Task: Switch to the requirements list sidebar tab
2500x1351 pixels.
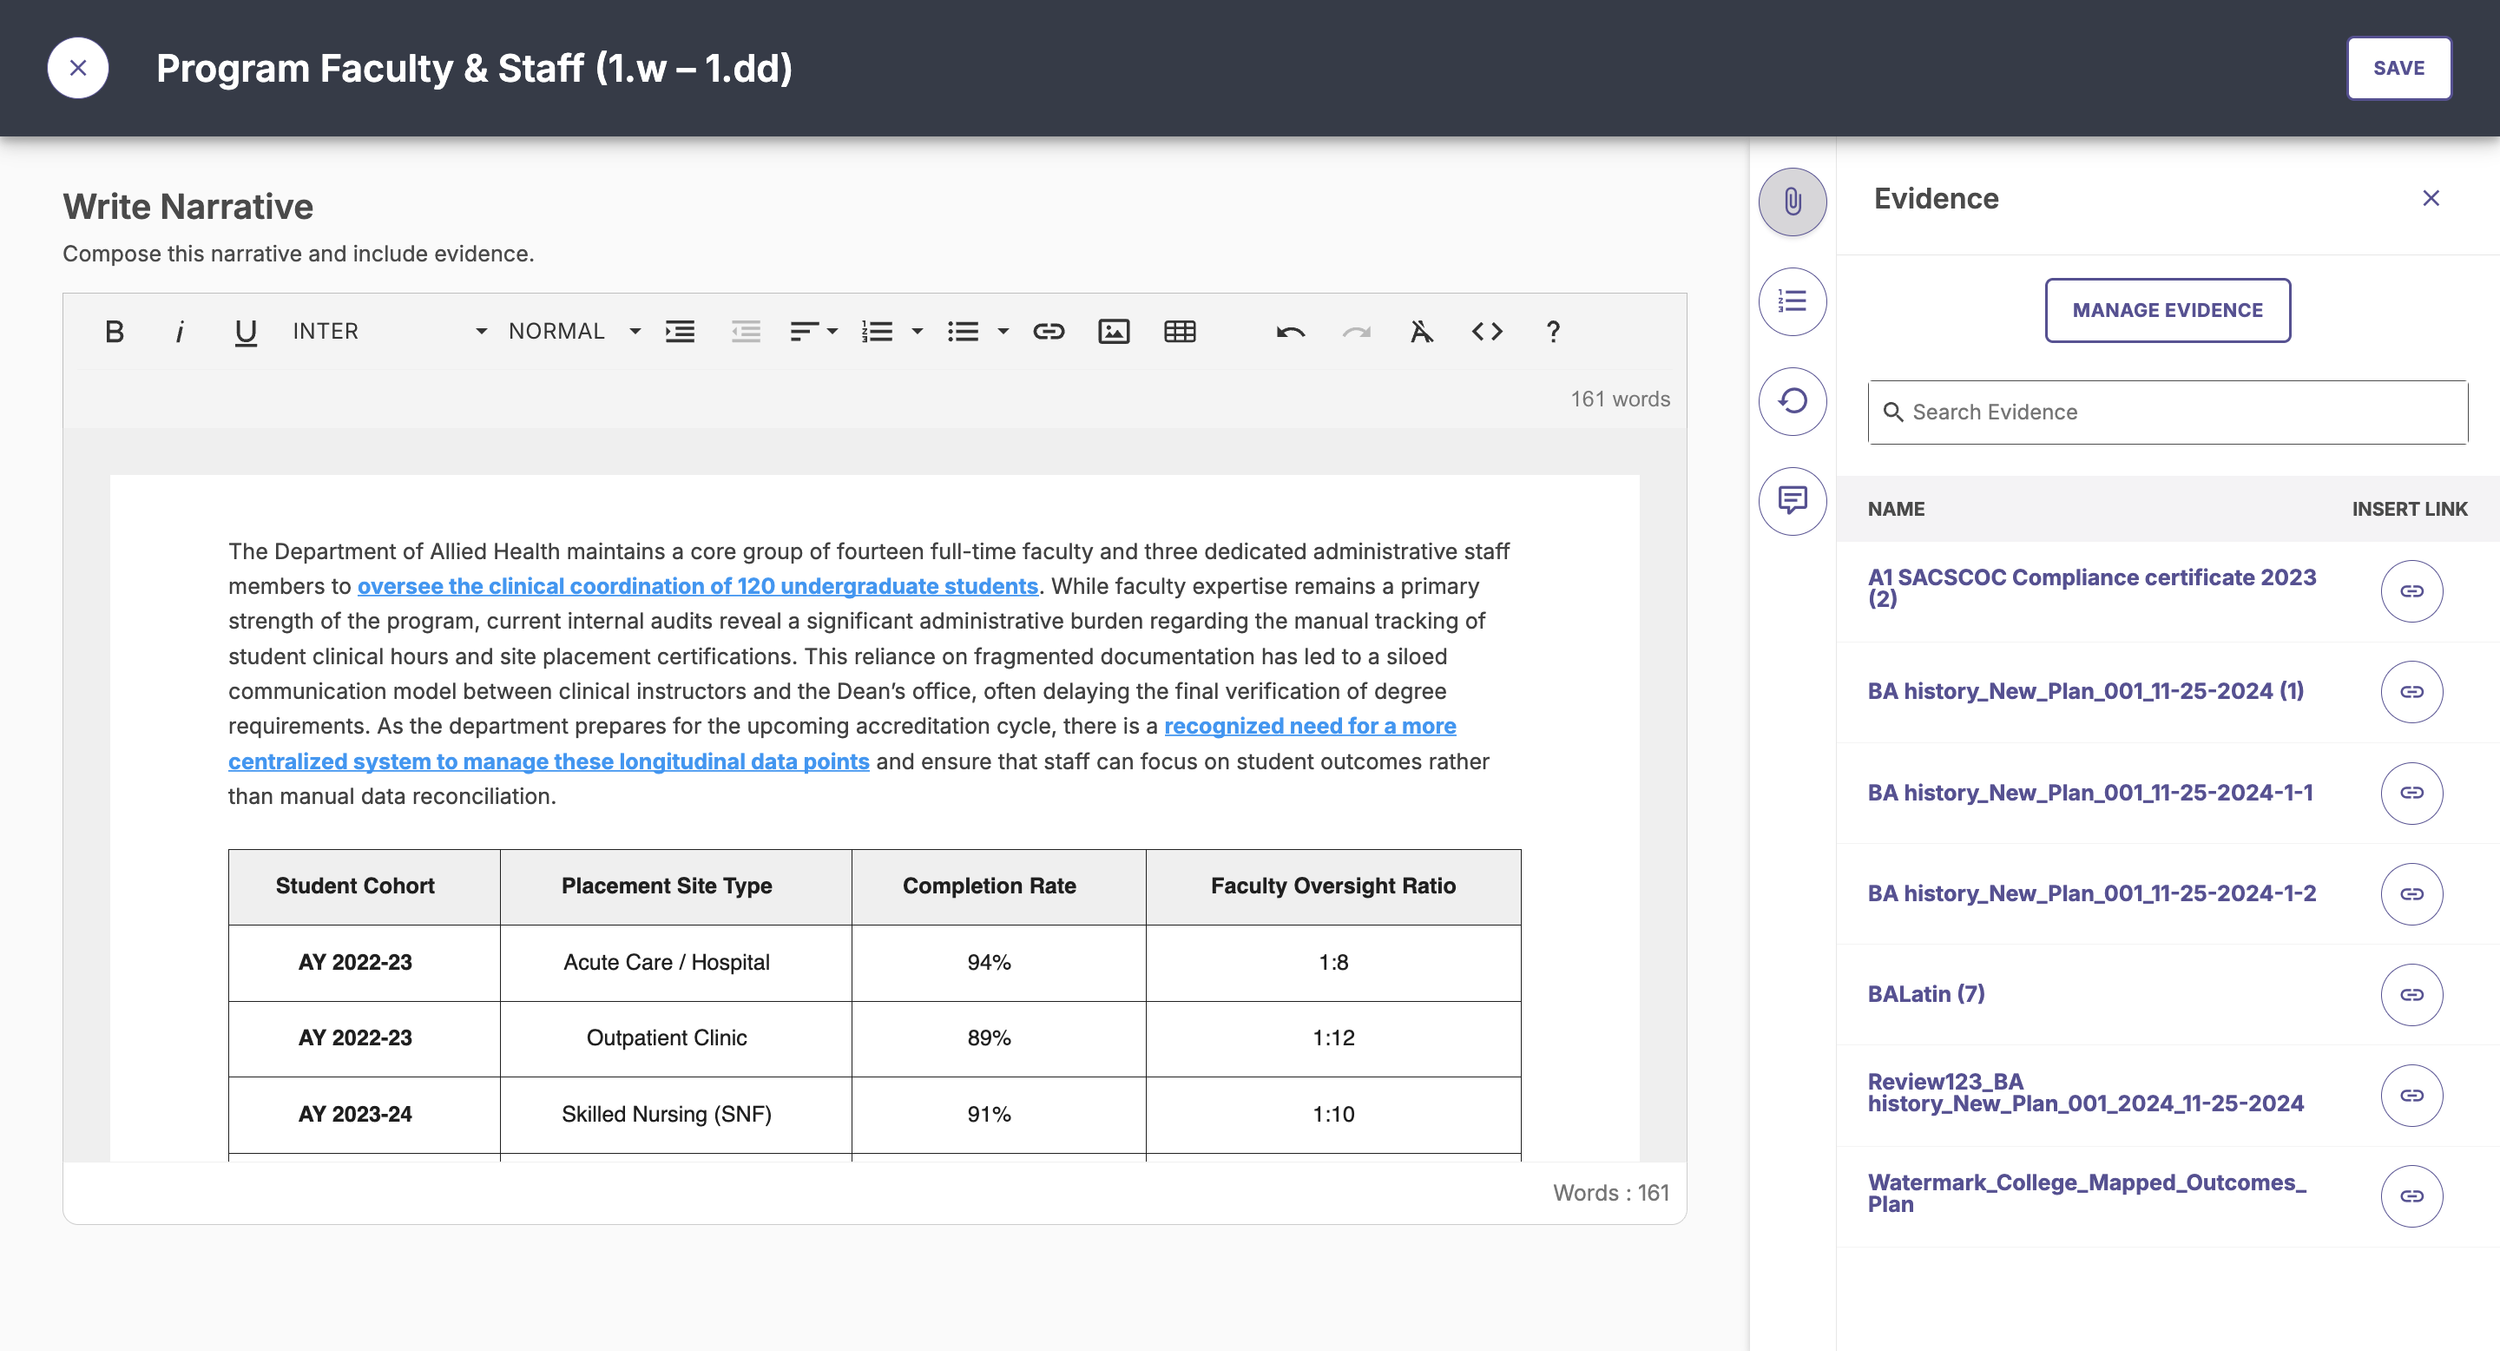Action: [1792, 301]
